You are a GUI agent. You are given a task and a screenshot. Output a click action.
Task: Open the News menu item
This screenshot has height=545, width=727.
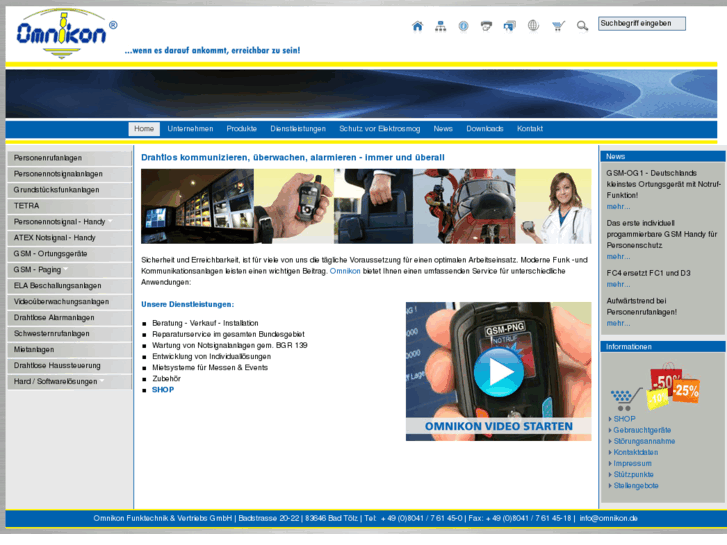443,129
